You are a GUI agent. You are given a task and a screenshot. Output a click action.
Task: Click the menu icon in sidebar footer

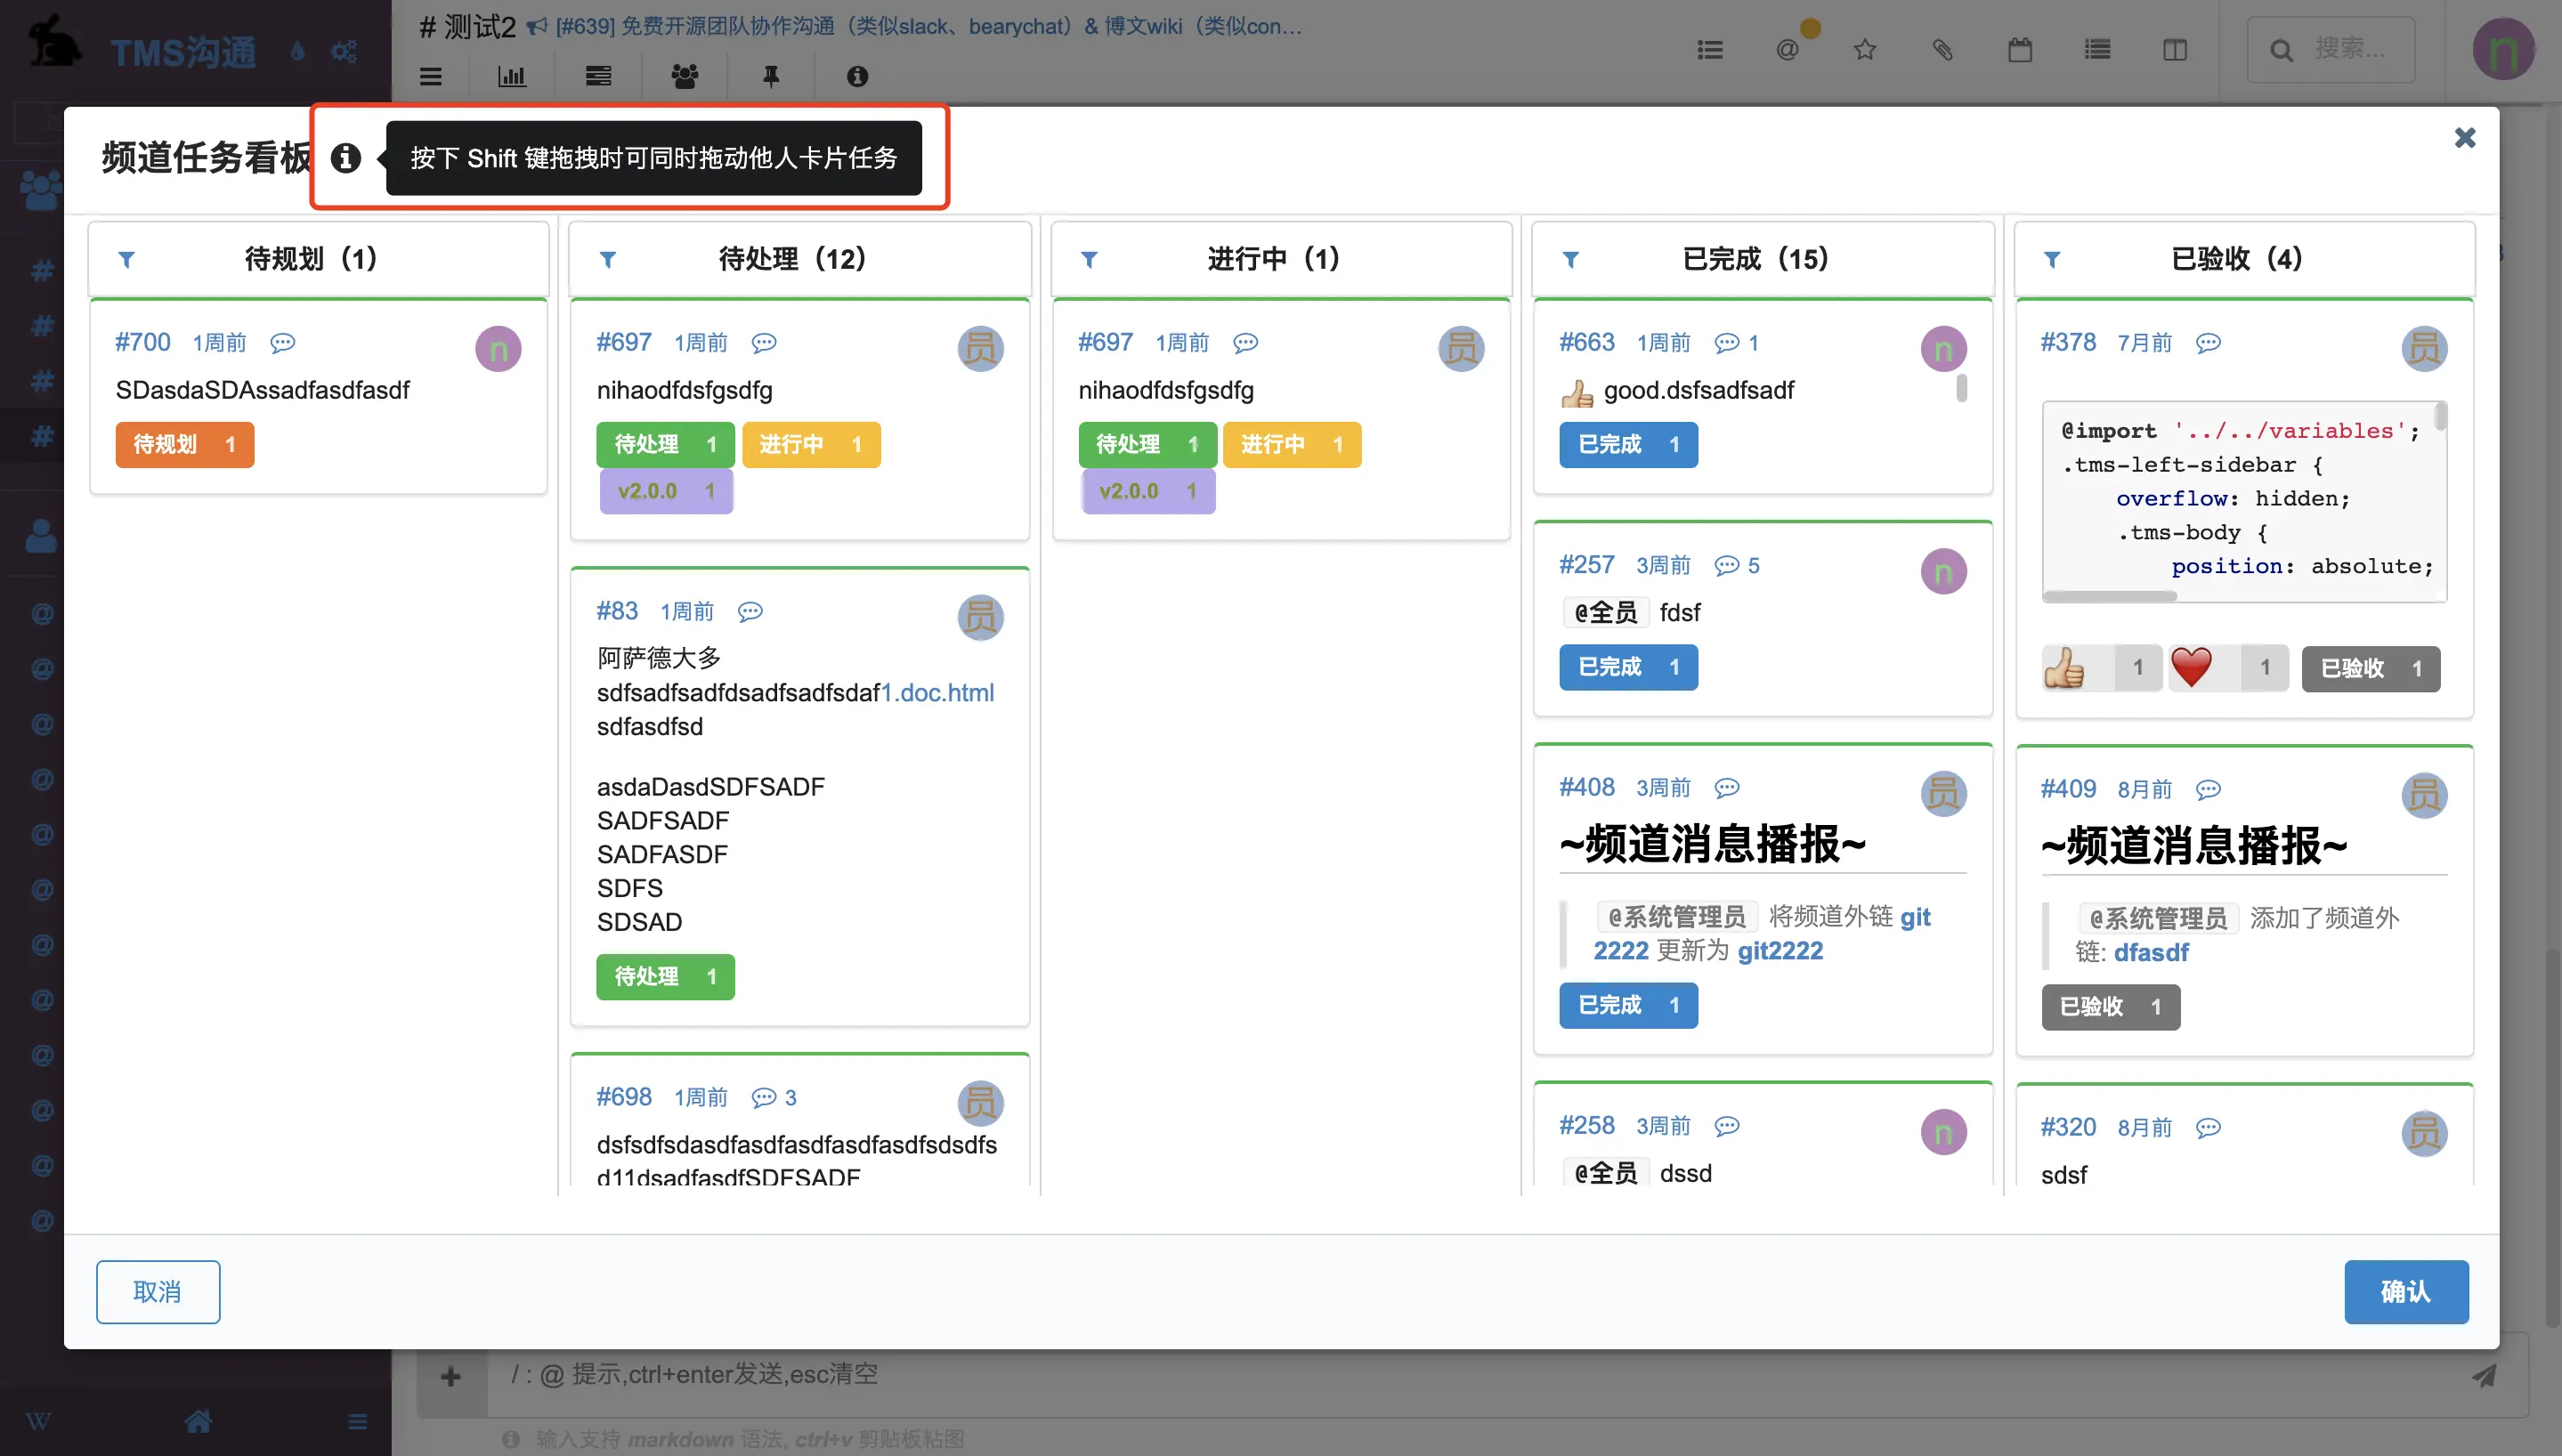point(357,1422)
